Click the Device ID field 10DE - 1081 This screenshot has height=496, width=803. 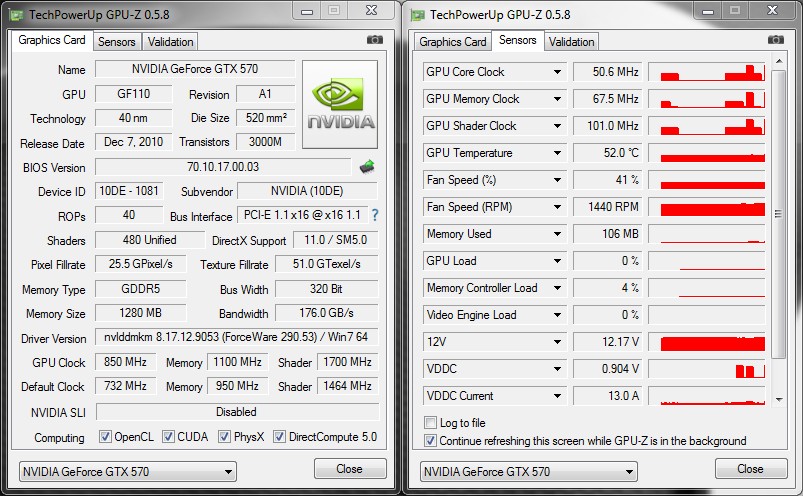click(x=129, y=191)
